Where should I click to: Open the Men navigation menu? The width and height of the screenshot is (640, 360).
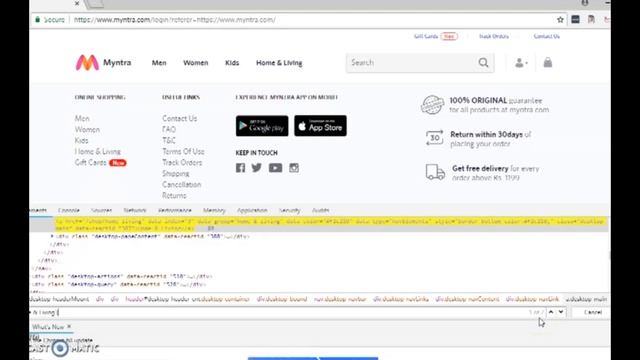point(159,63)
